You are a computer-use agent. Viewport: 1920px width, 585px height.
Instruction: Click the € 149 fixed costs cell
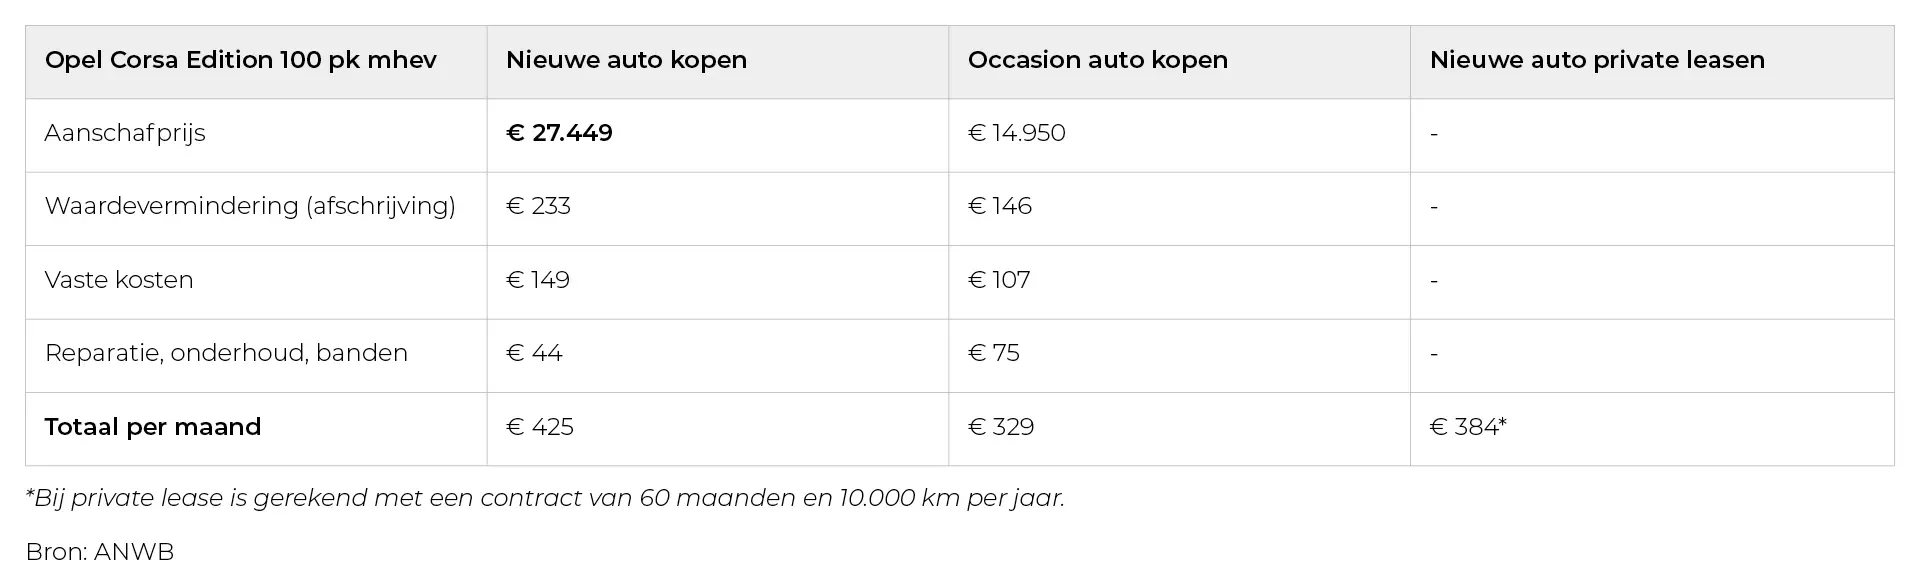pyautogui.click(x=538, y=280)
